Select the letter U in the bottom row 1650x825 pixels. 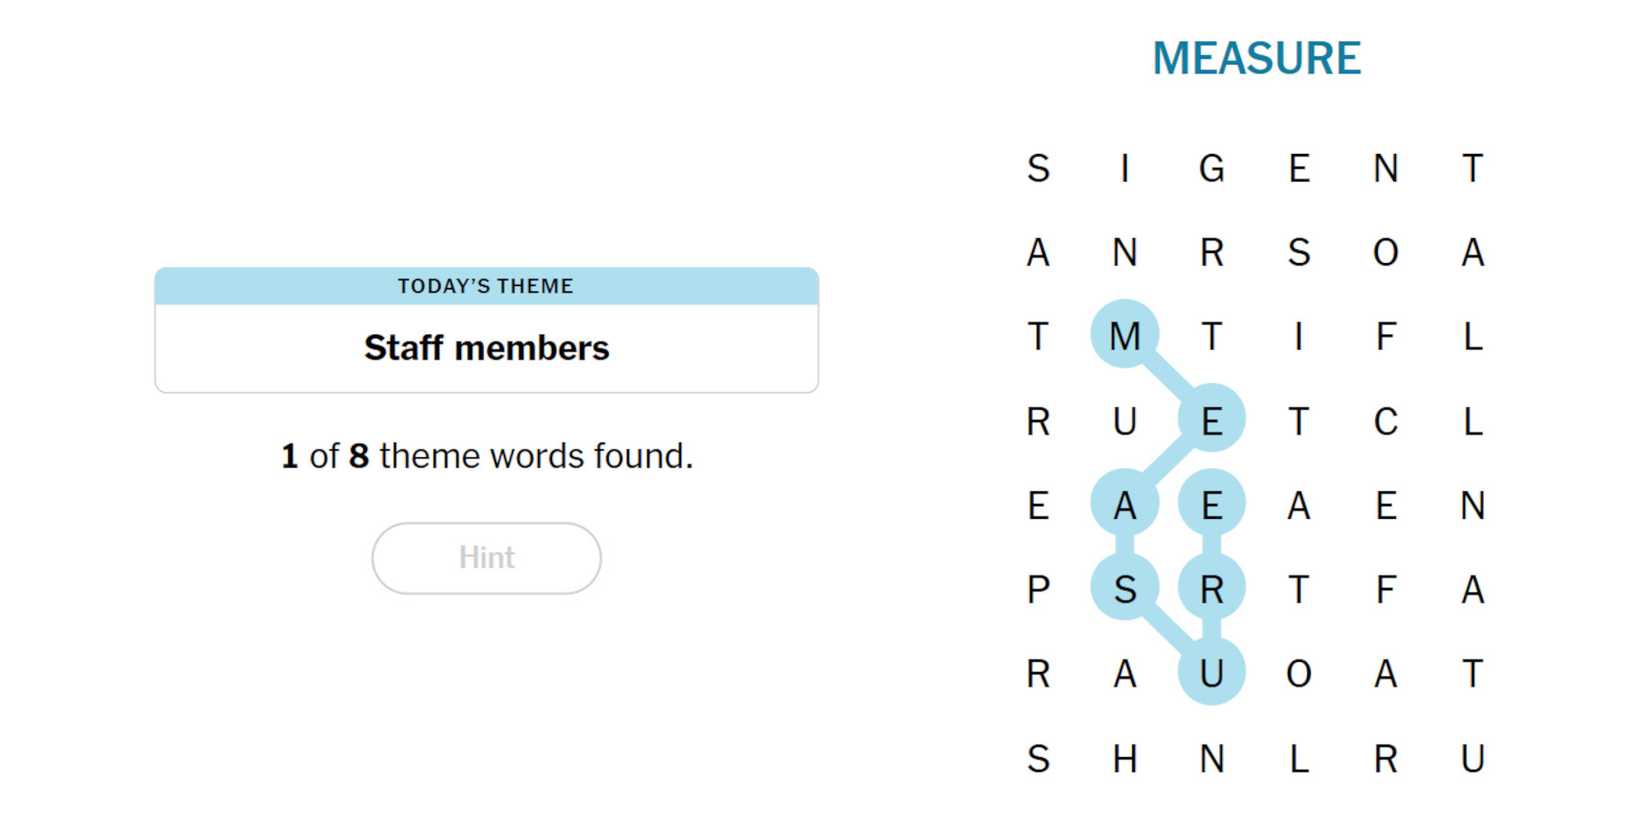1472,759
